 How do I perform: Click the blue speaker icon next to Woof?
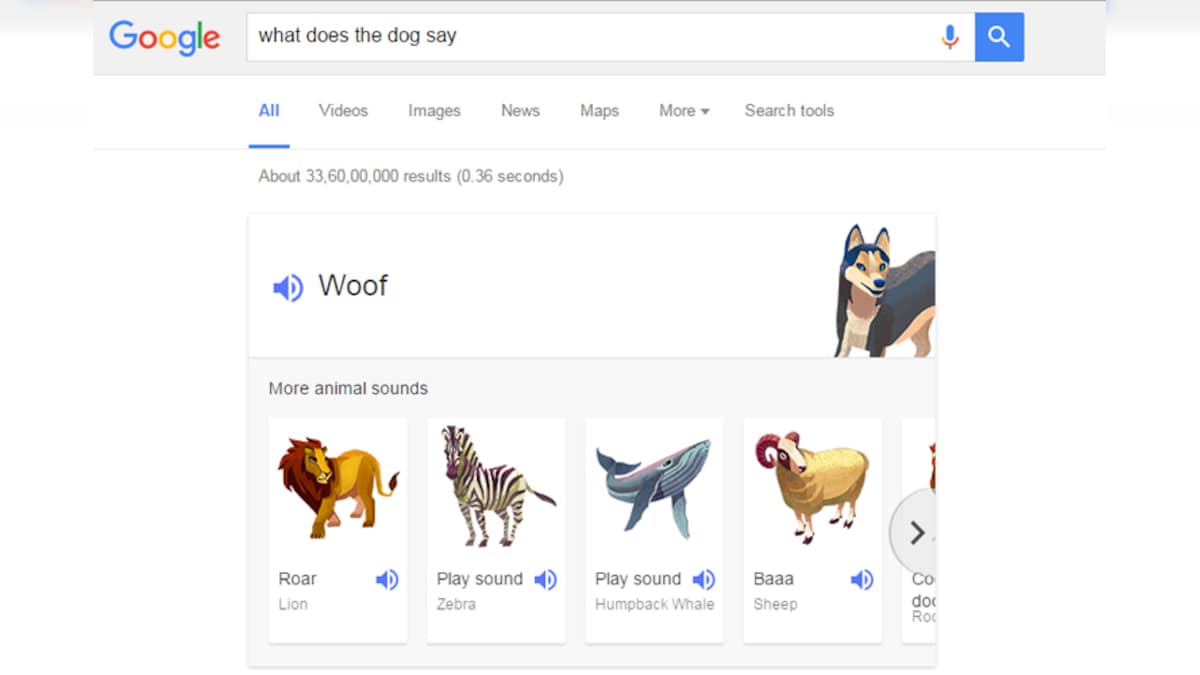287,287
